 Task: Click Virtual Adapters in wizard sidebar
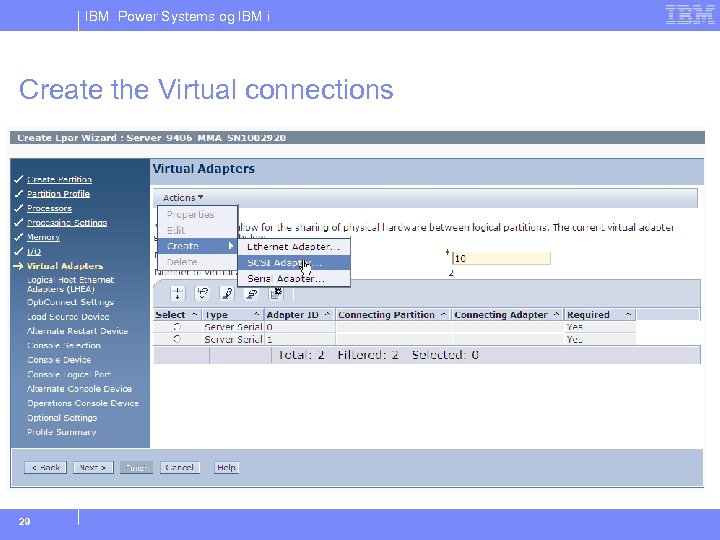(x=65, y=266)
